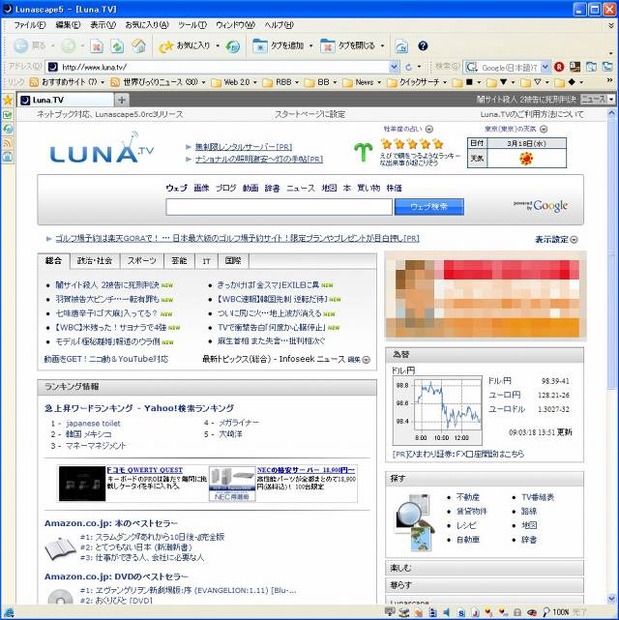Click the Home toolbar icon
This screenshot has height=620, width=619.
[138, 46]
